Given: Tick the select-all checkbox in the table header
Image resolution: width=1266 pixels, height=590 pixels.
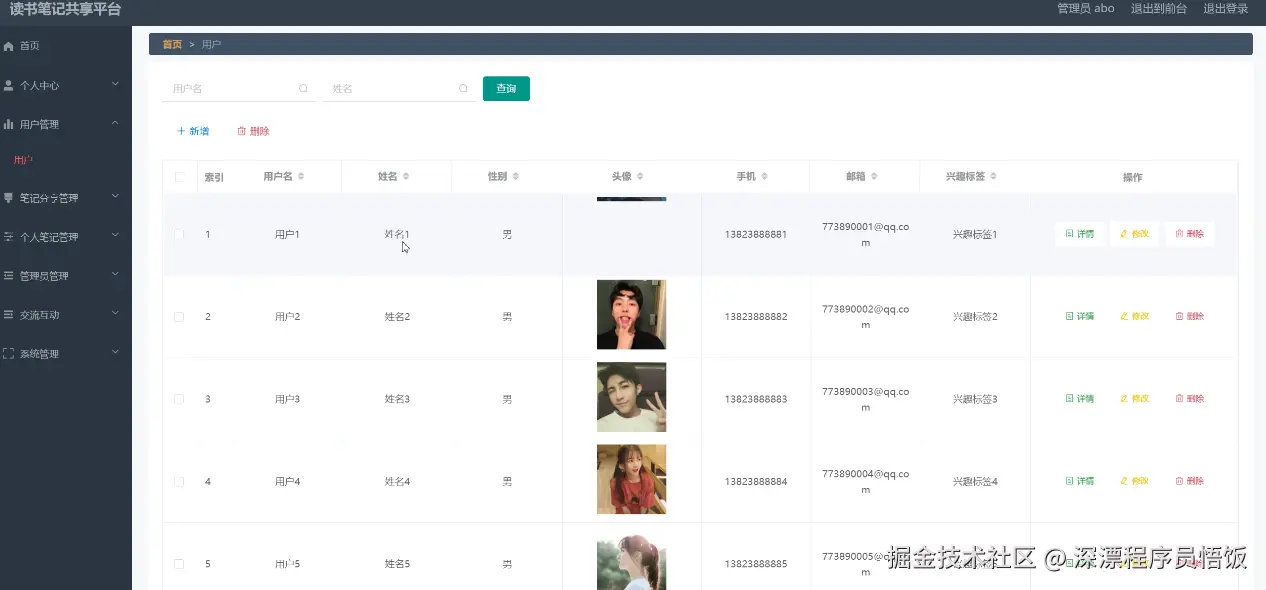Looking at the screenshot, I should pos(180,177).
